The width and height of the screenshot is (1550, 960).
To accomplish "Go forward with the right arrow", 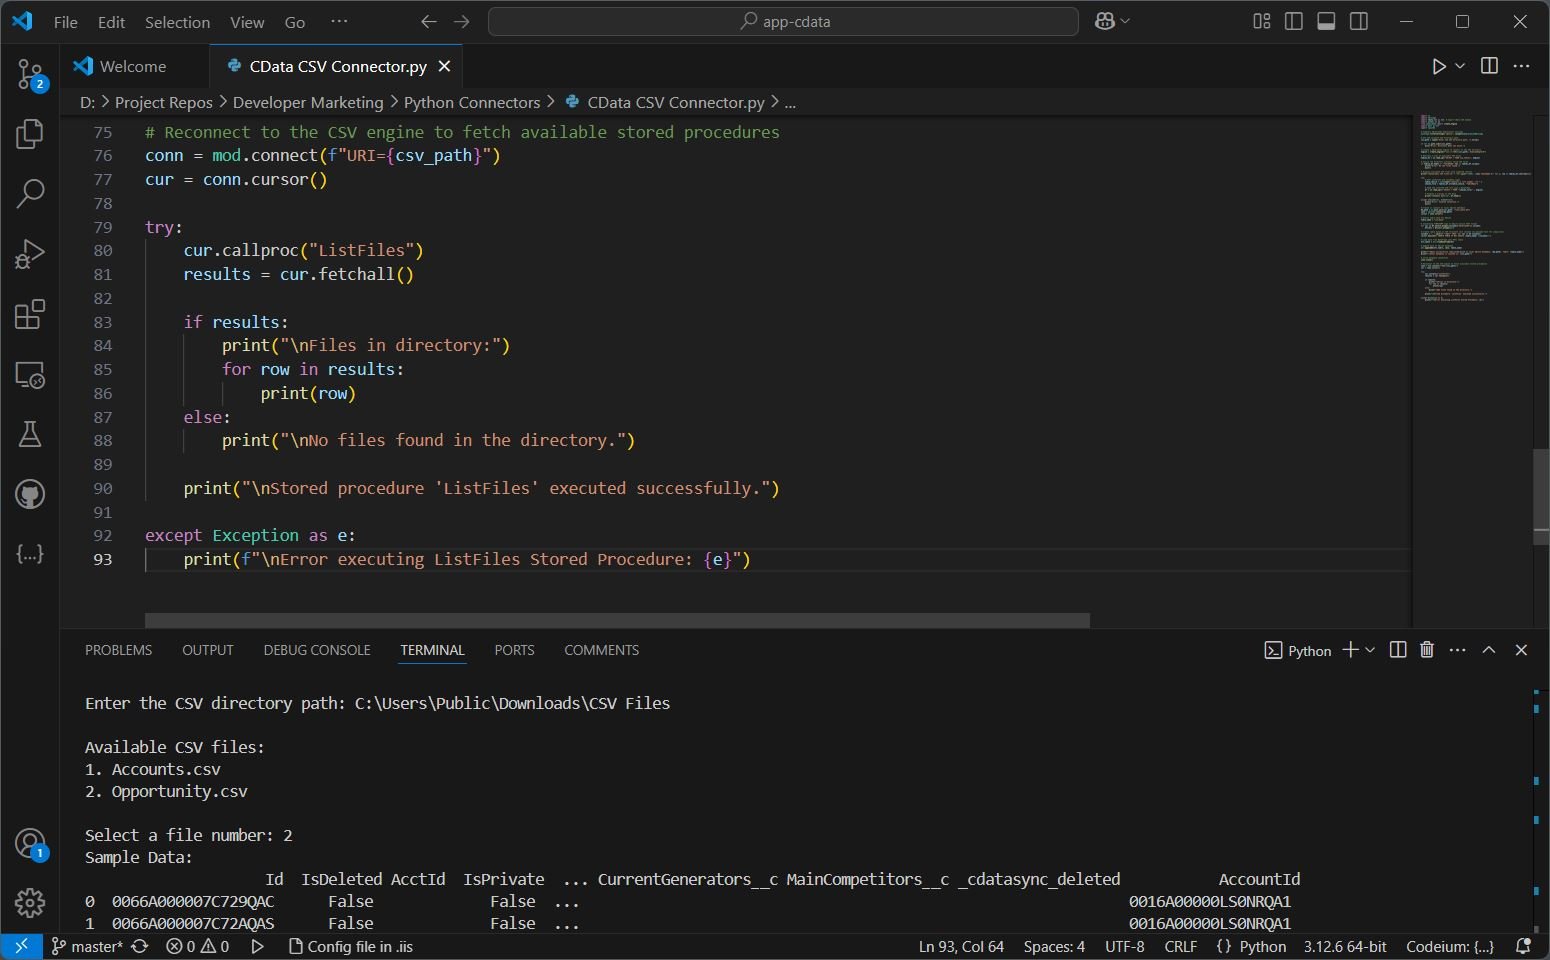I will coord(461,21).
